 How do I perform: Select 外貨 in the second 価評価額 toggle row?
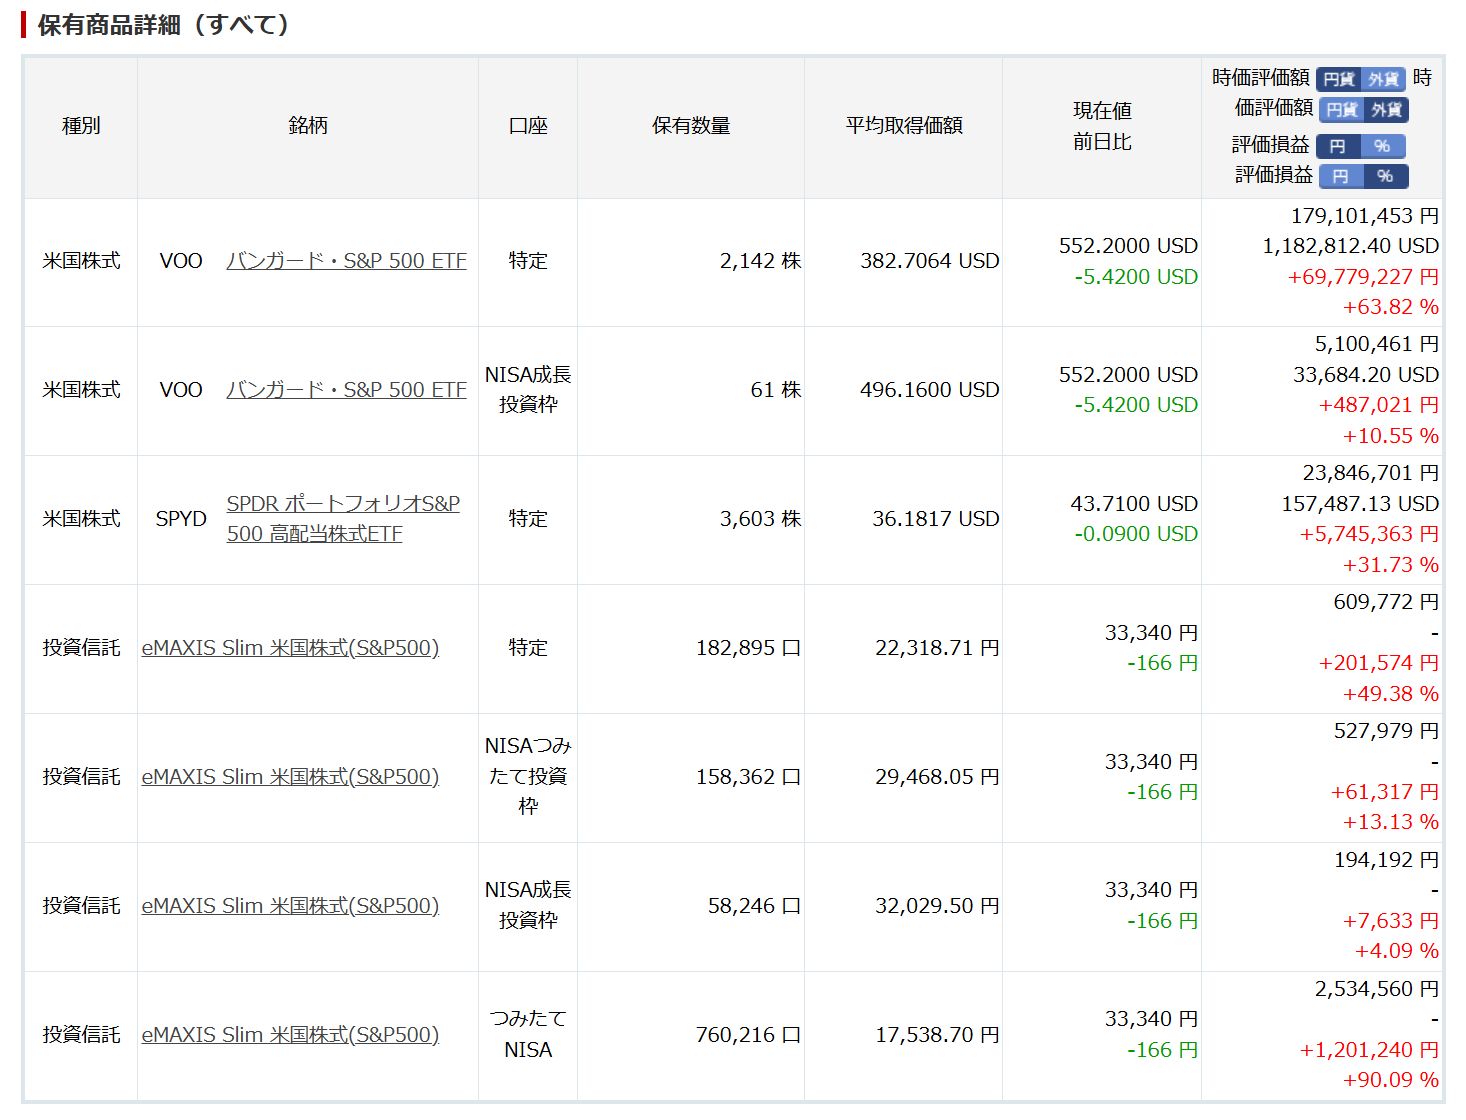coord(1386,110)
